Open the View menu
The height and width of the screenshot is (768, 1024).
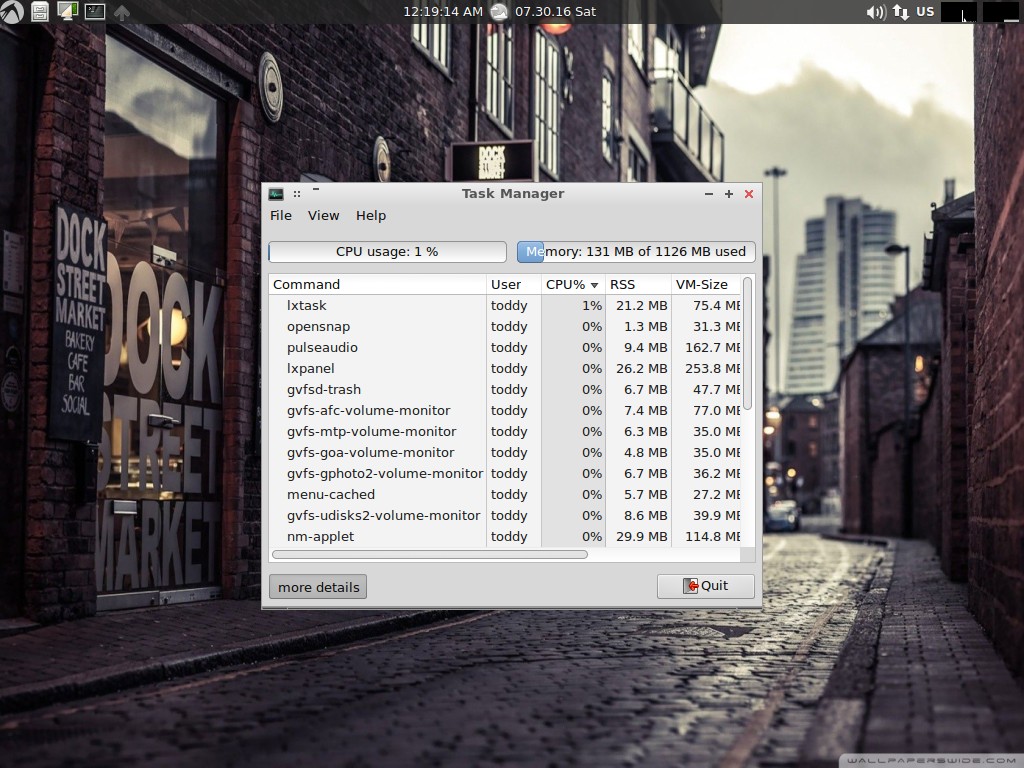(323, 215)
